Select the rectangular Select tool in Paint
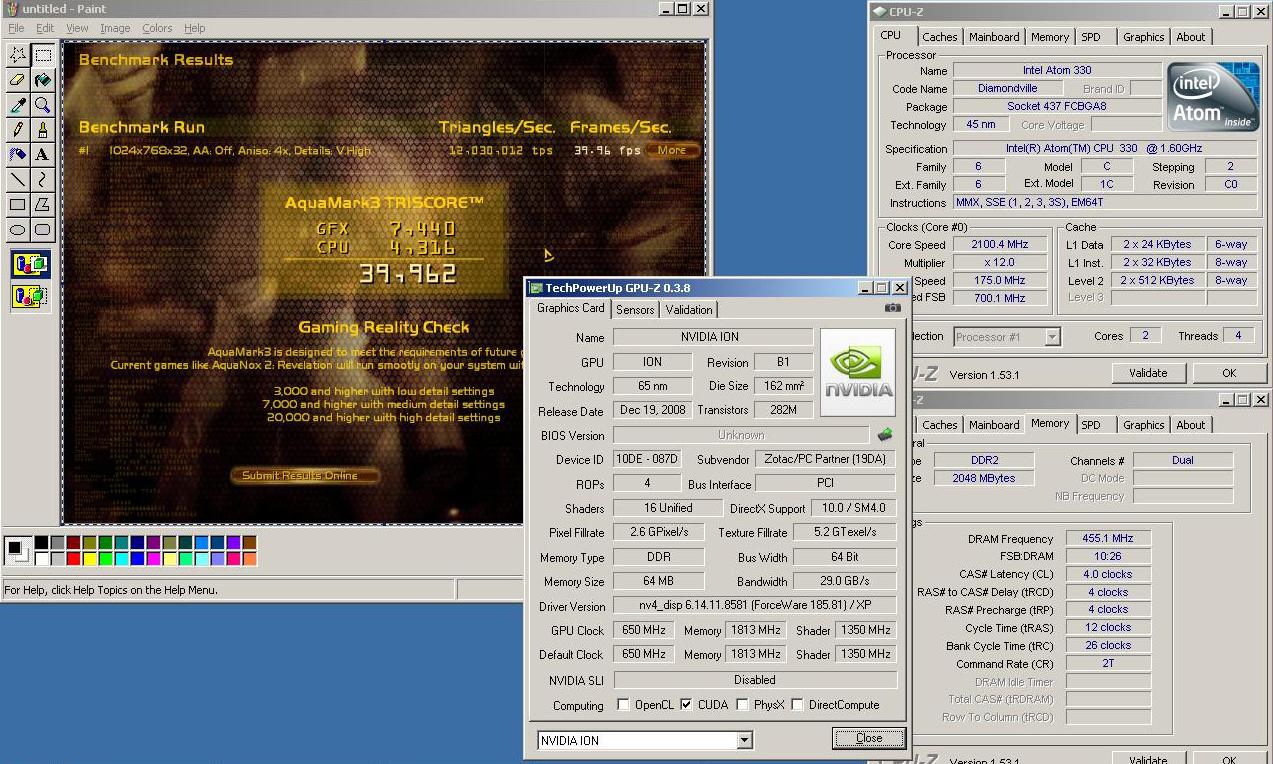The height and width of the screenshot is (764, 1273). click(x=42, y=55)
